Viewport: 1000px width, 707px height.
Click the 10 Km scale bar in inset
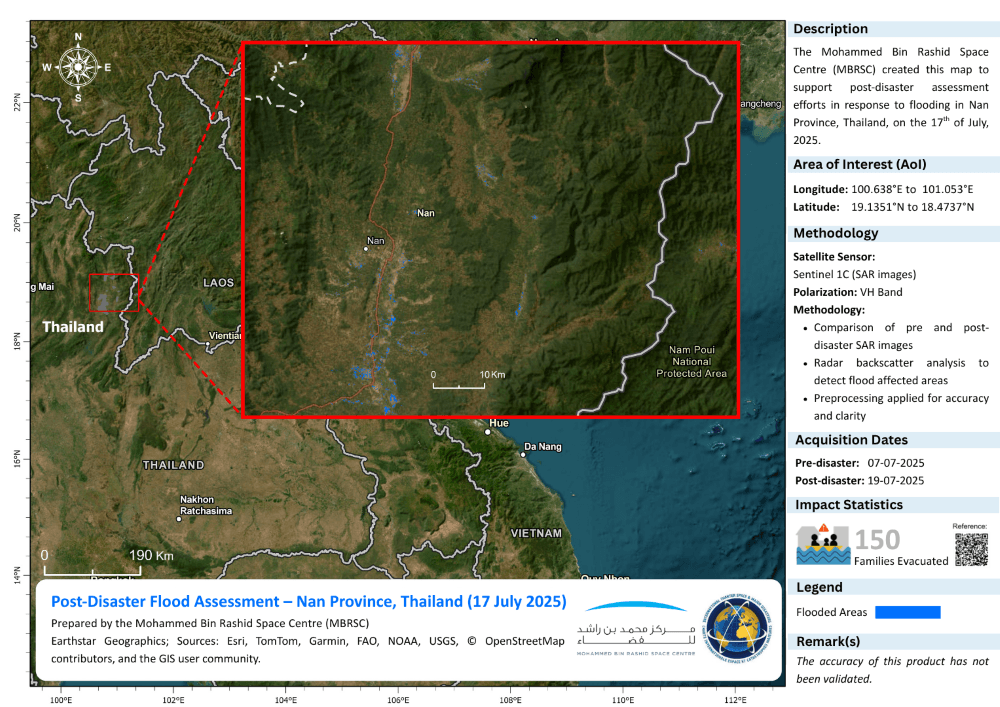(x=459, y=383)
